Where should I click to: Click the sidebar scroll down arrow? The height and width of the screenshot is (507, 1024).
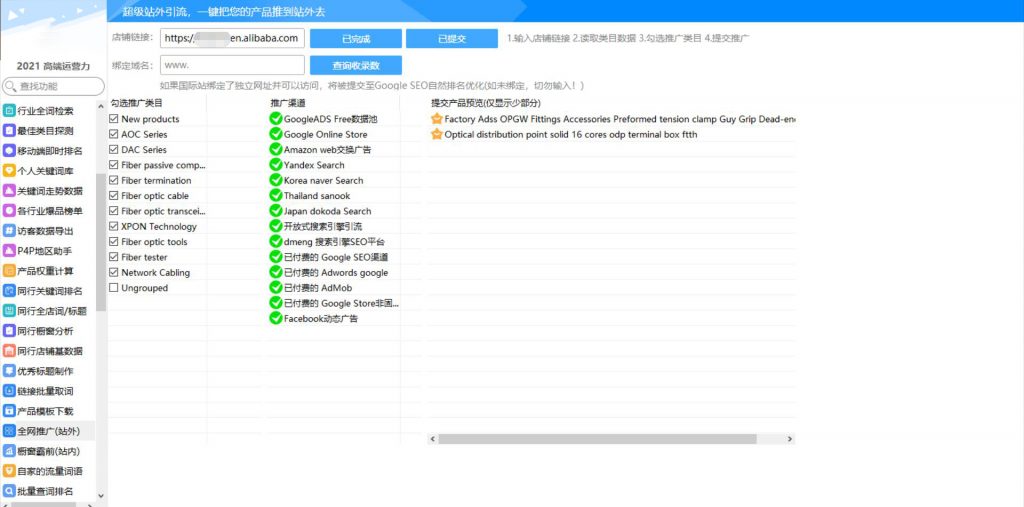[101, 496]
